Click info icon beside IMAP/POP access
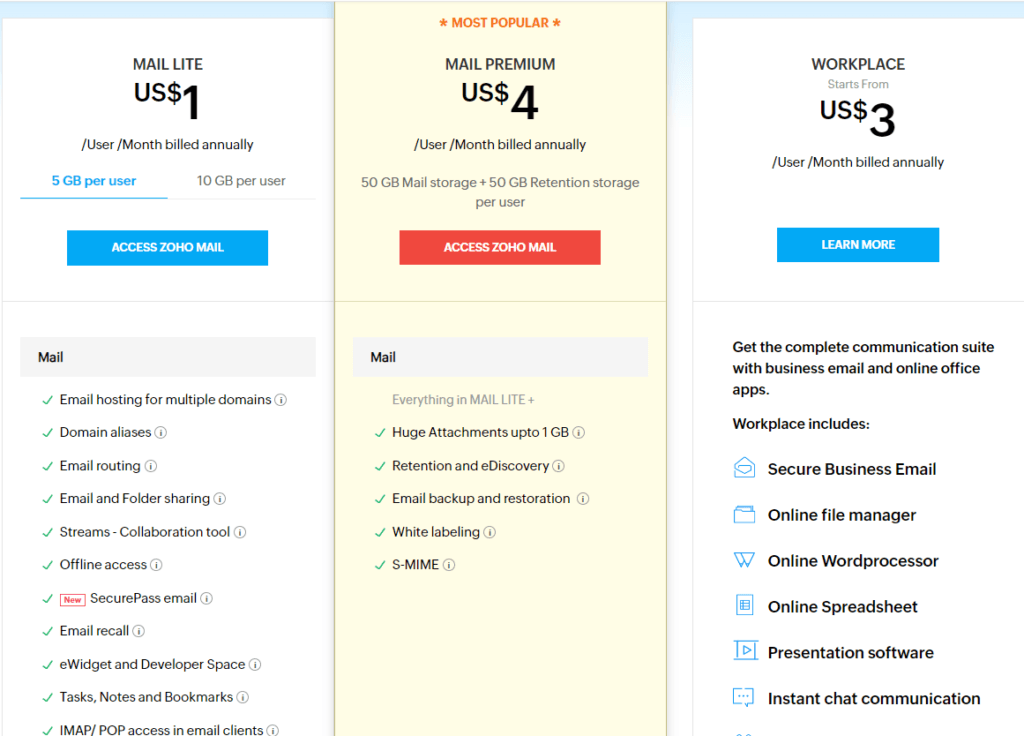This screenshot has height=736, width=1024. (273, 730)
